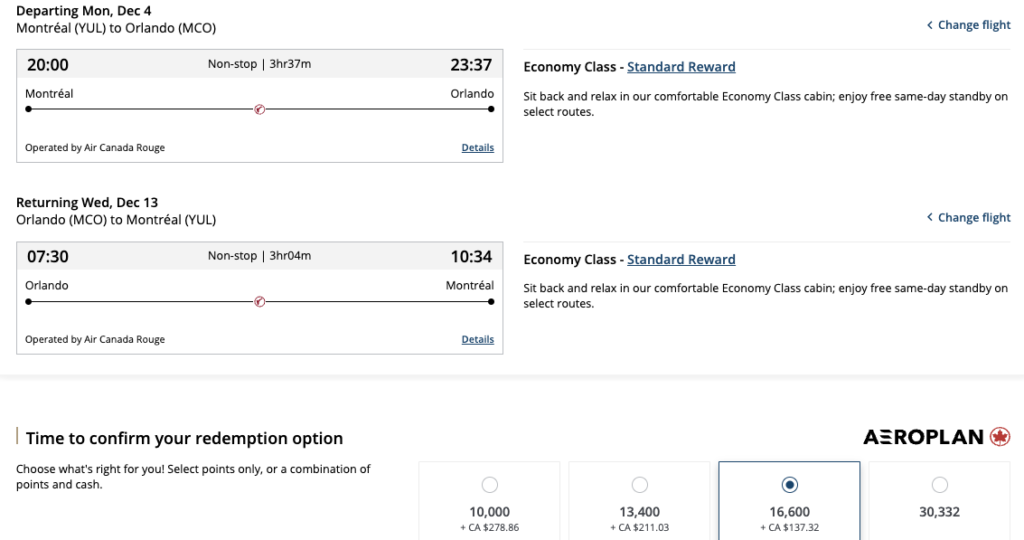Click the Montréal arrival dot on returning timeline

[491, 301]
